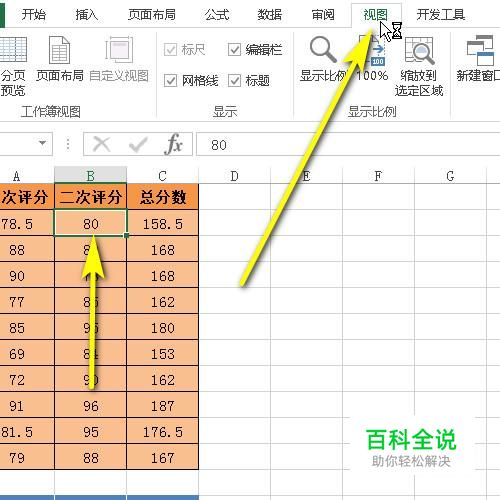Open the Data (数据) ribbon tab
This screenshot has height=500, width=500.
[x=270, y=15]
